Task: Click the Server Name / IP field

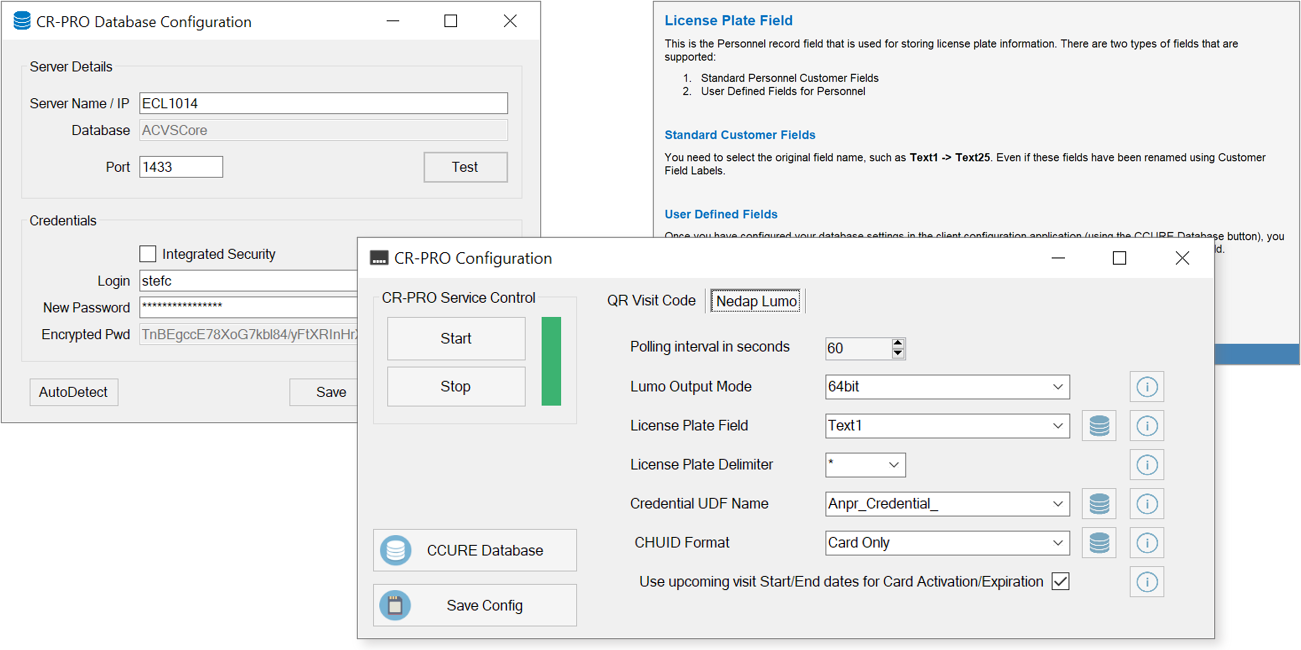Action: [x=323, y=103]
